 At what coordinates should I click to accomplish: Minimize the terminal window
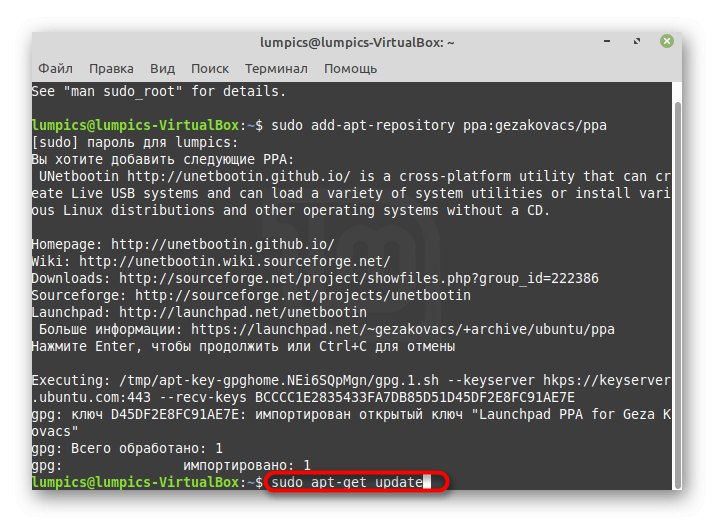point(607,41)
